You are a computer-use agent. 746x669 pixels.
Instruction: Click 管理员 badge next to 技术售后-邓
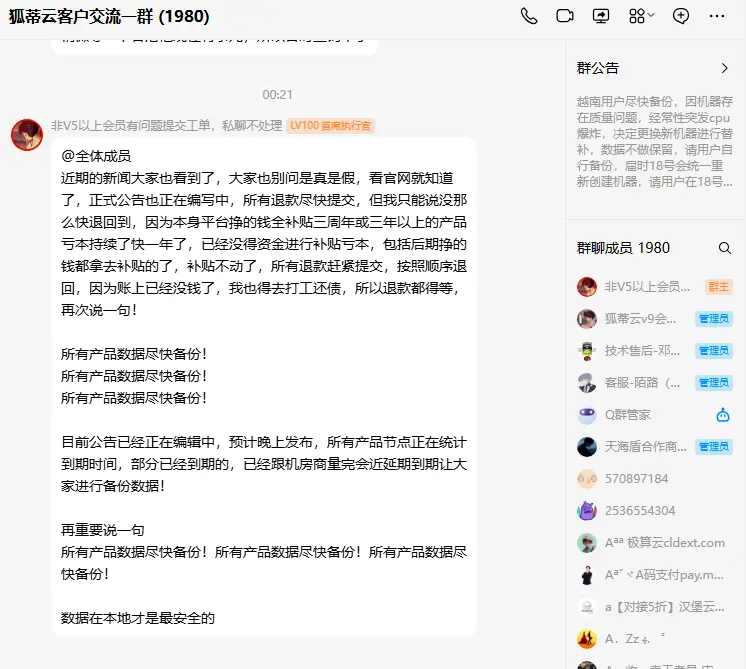click(x=714, y=351)
